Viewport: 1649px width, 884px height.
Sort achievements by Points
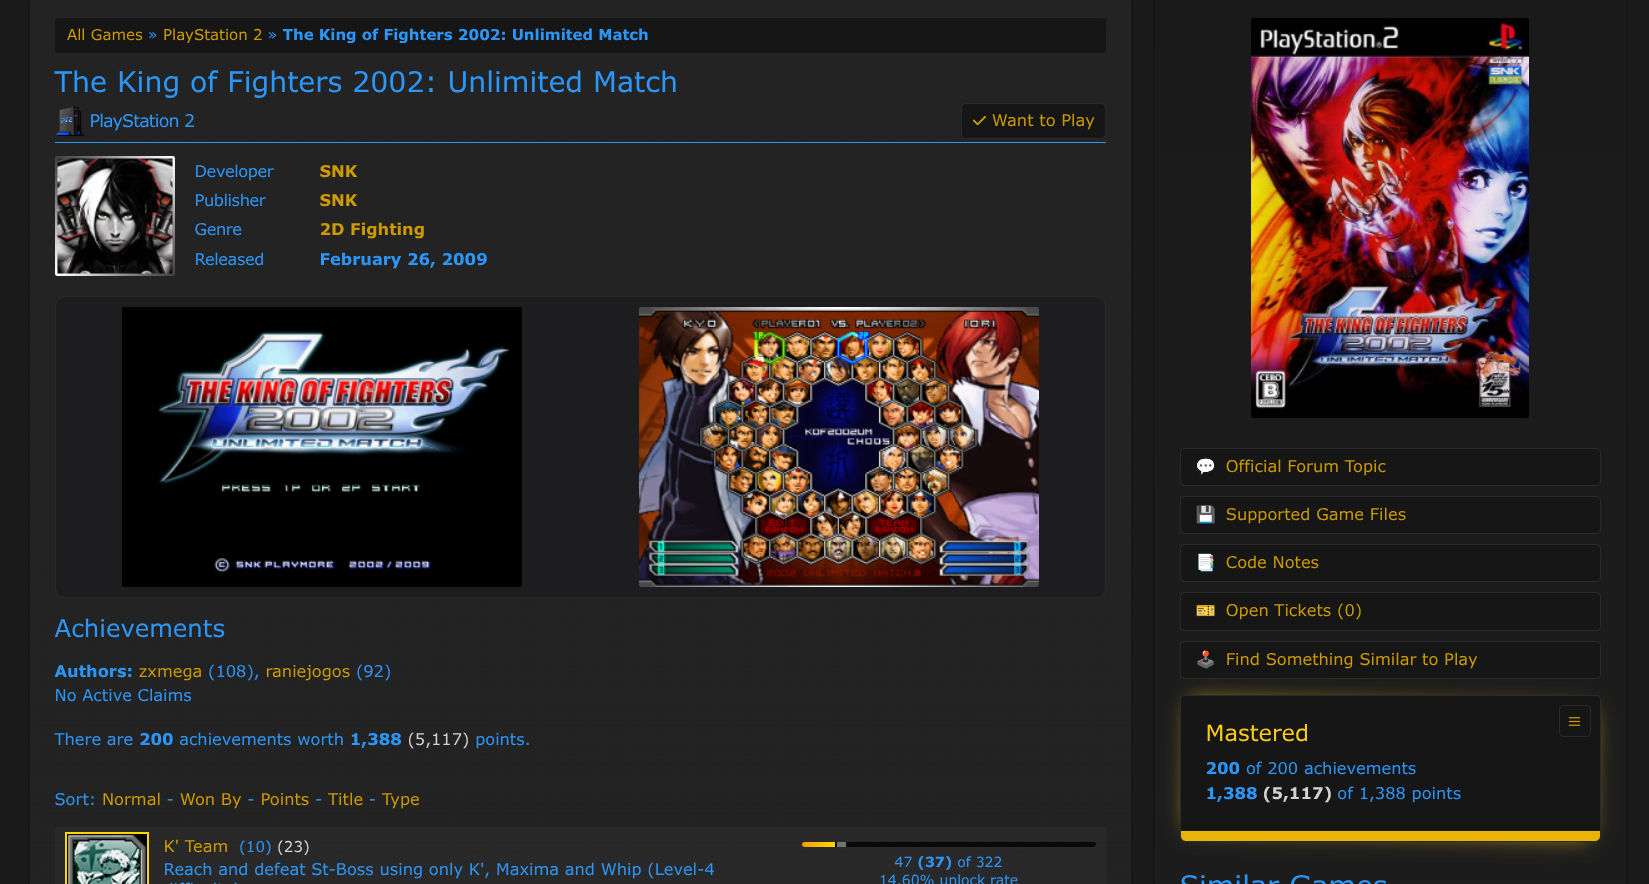[x=285, y=800]
